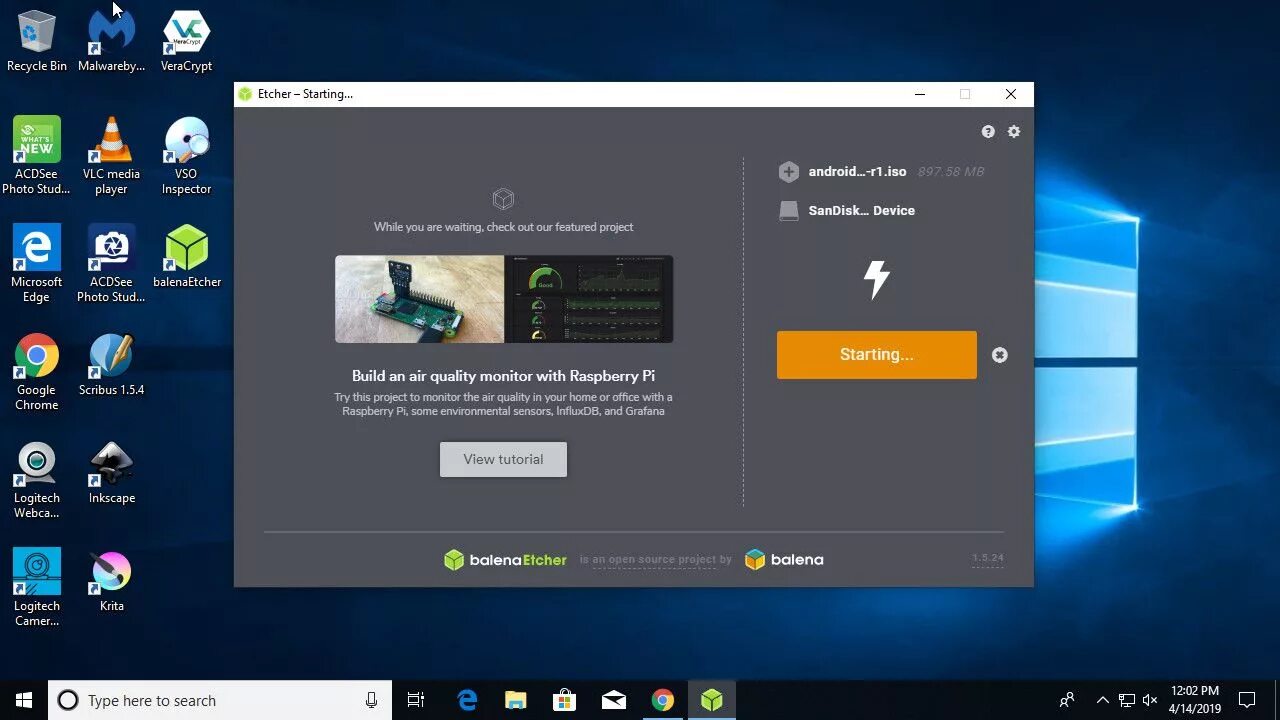Open VLC media player desktop shortcut
This screenshot has height=720, width=1280.
[112, 156]
